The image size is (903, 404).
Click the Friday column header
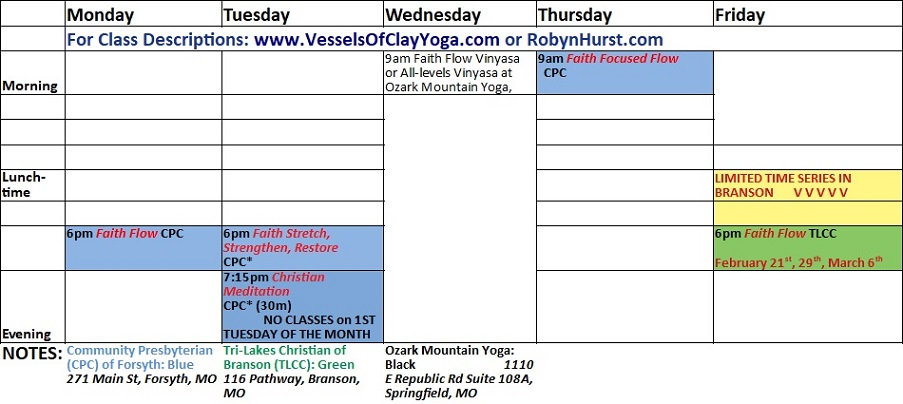(x=741, y=15)
